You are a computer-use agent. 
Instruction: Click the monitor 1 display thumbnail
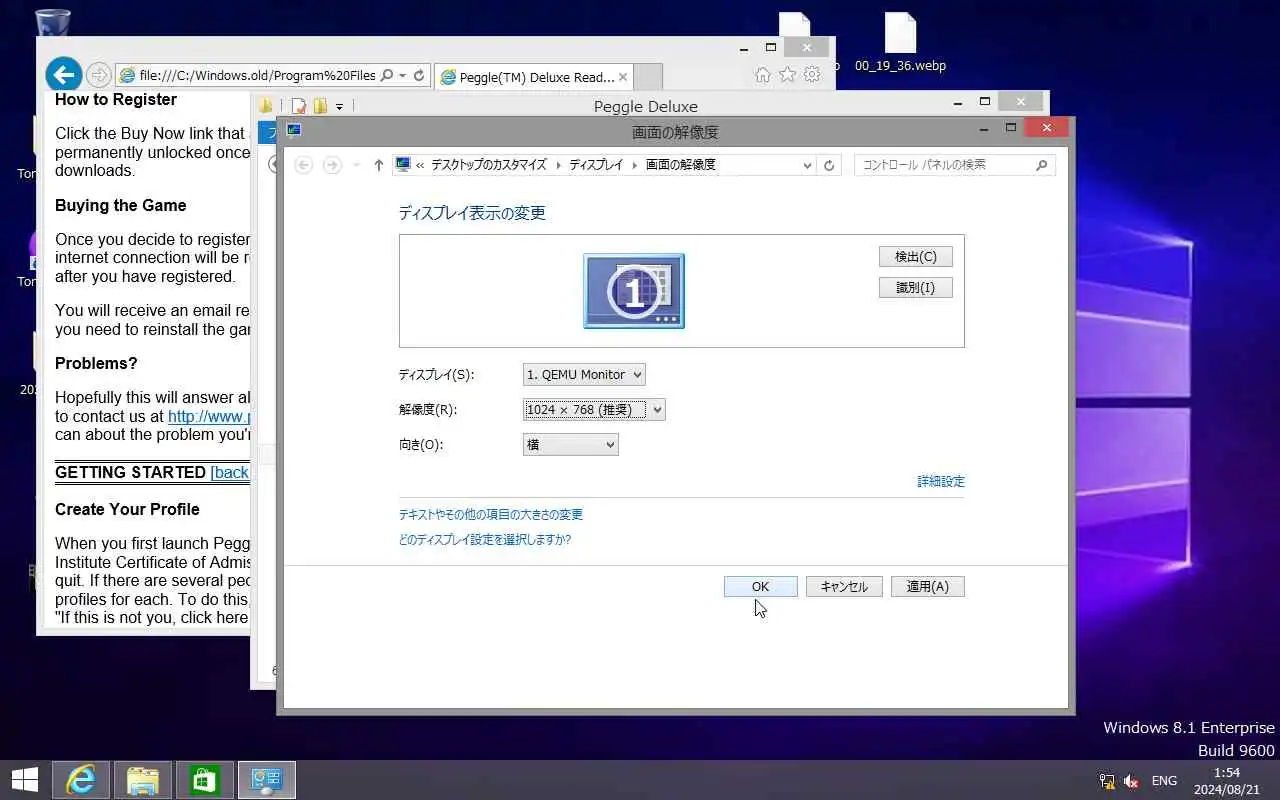click(634, 291)
